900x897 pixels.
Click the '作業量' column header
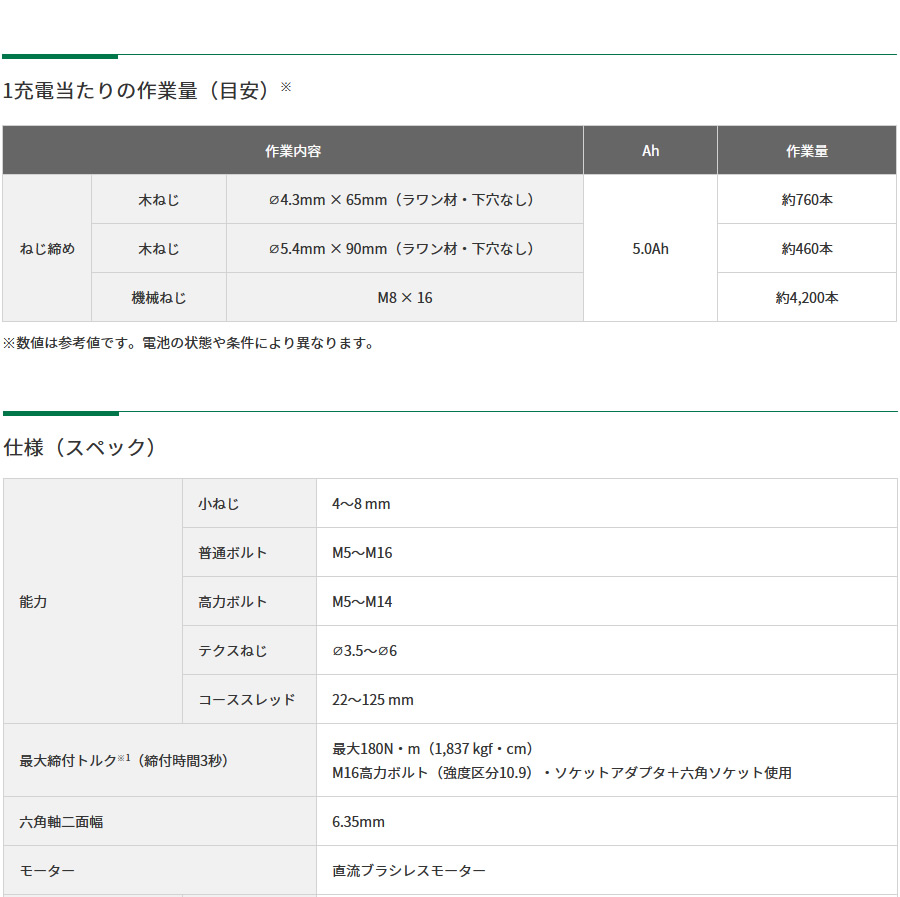coord(807,150)
